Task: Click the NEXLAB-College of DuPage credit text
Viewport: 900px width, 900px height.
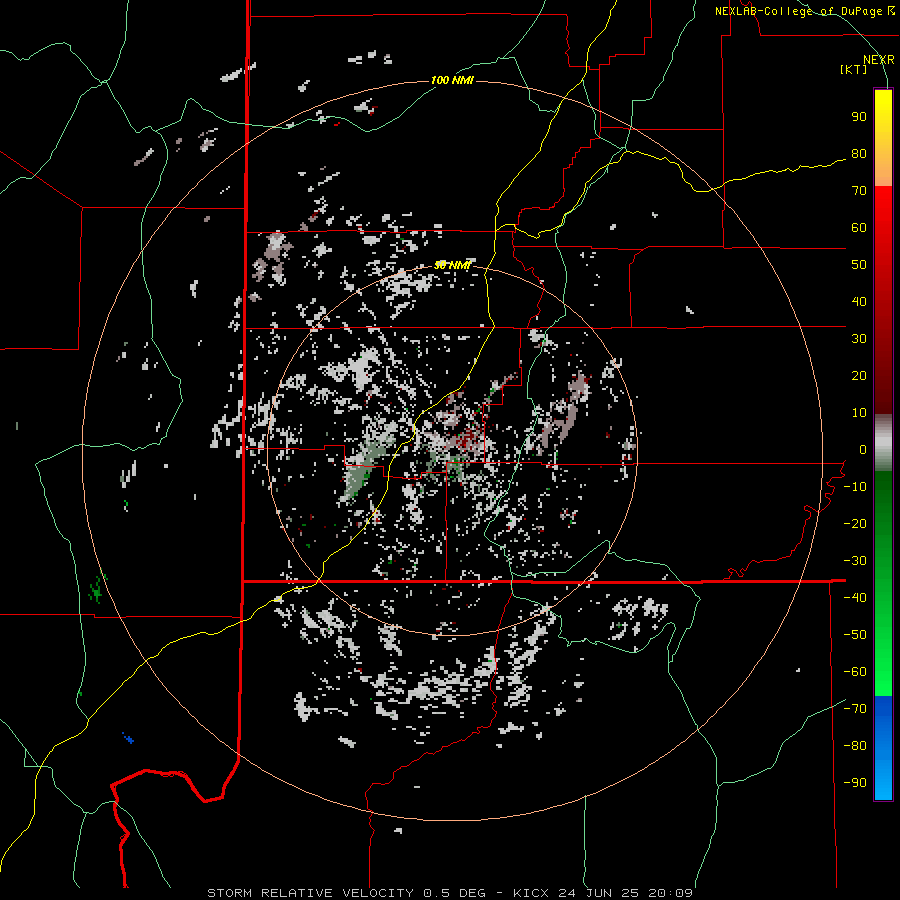Action: click(x=805, y=11)
